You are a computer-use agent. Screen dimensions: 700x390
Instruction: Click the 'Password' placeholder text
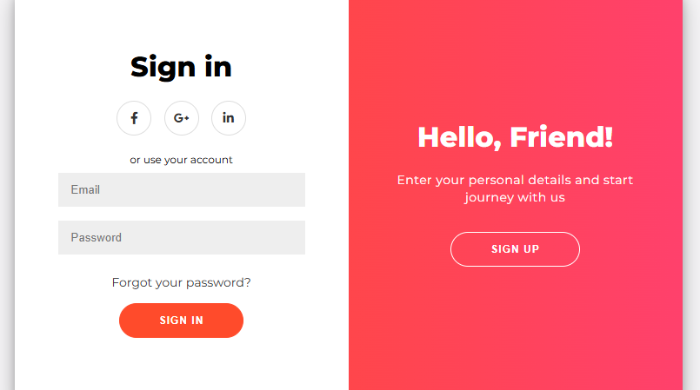pyautogui.click(x=96, y=237)
